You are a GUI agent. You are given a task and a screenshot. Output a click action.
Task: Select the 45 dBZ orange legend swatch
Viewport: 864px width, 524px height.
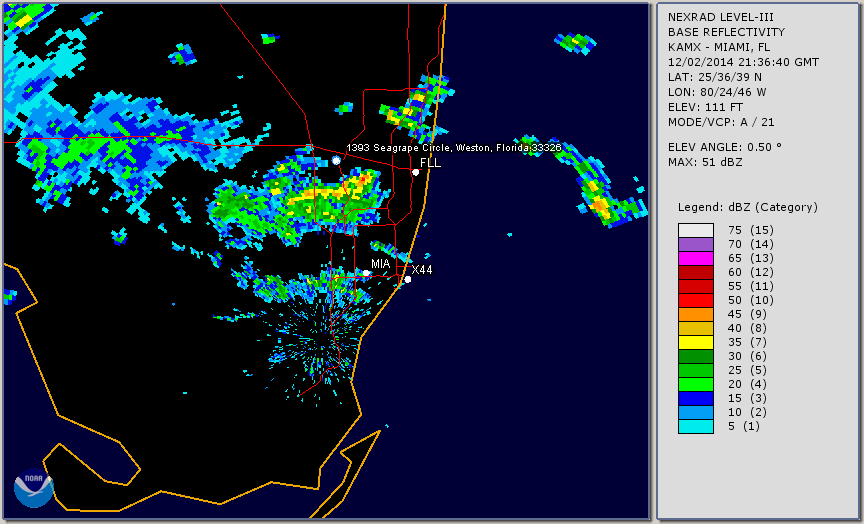pyautogui.click(x=696, y=315)
